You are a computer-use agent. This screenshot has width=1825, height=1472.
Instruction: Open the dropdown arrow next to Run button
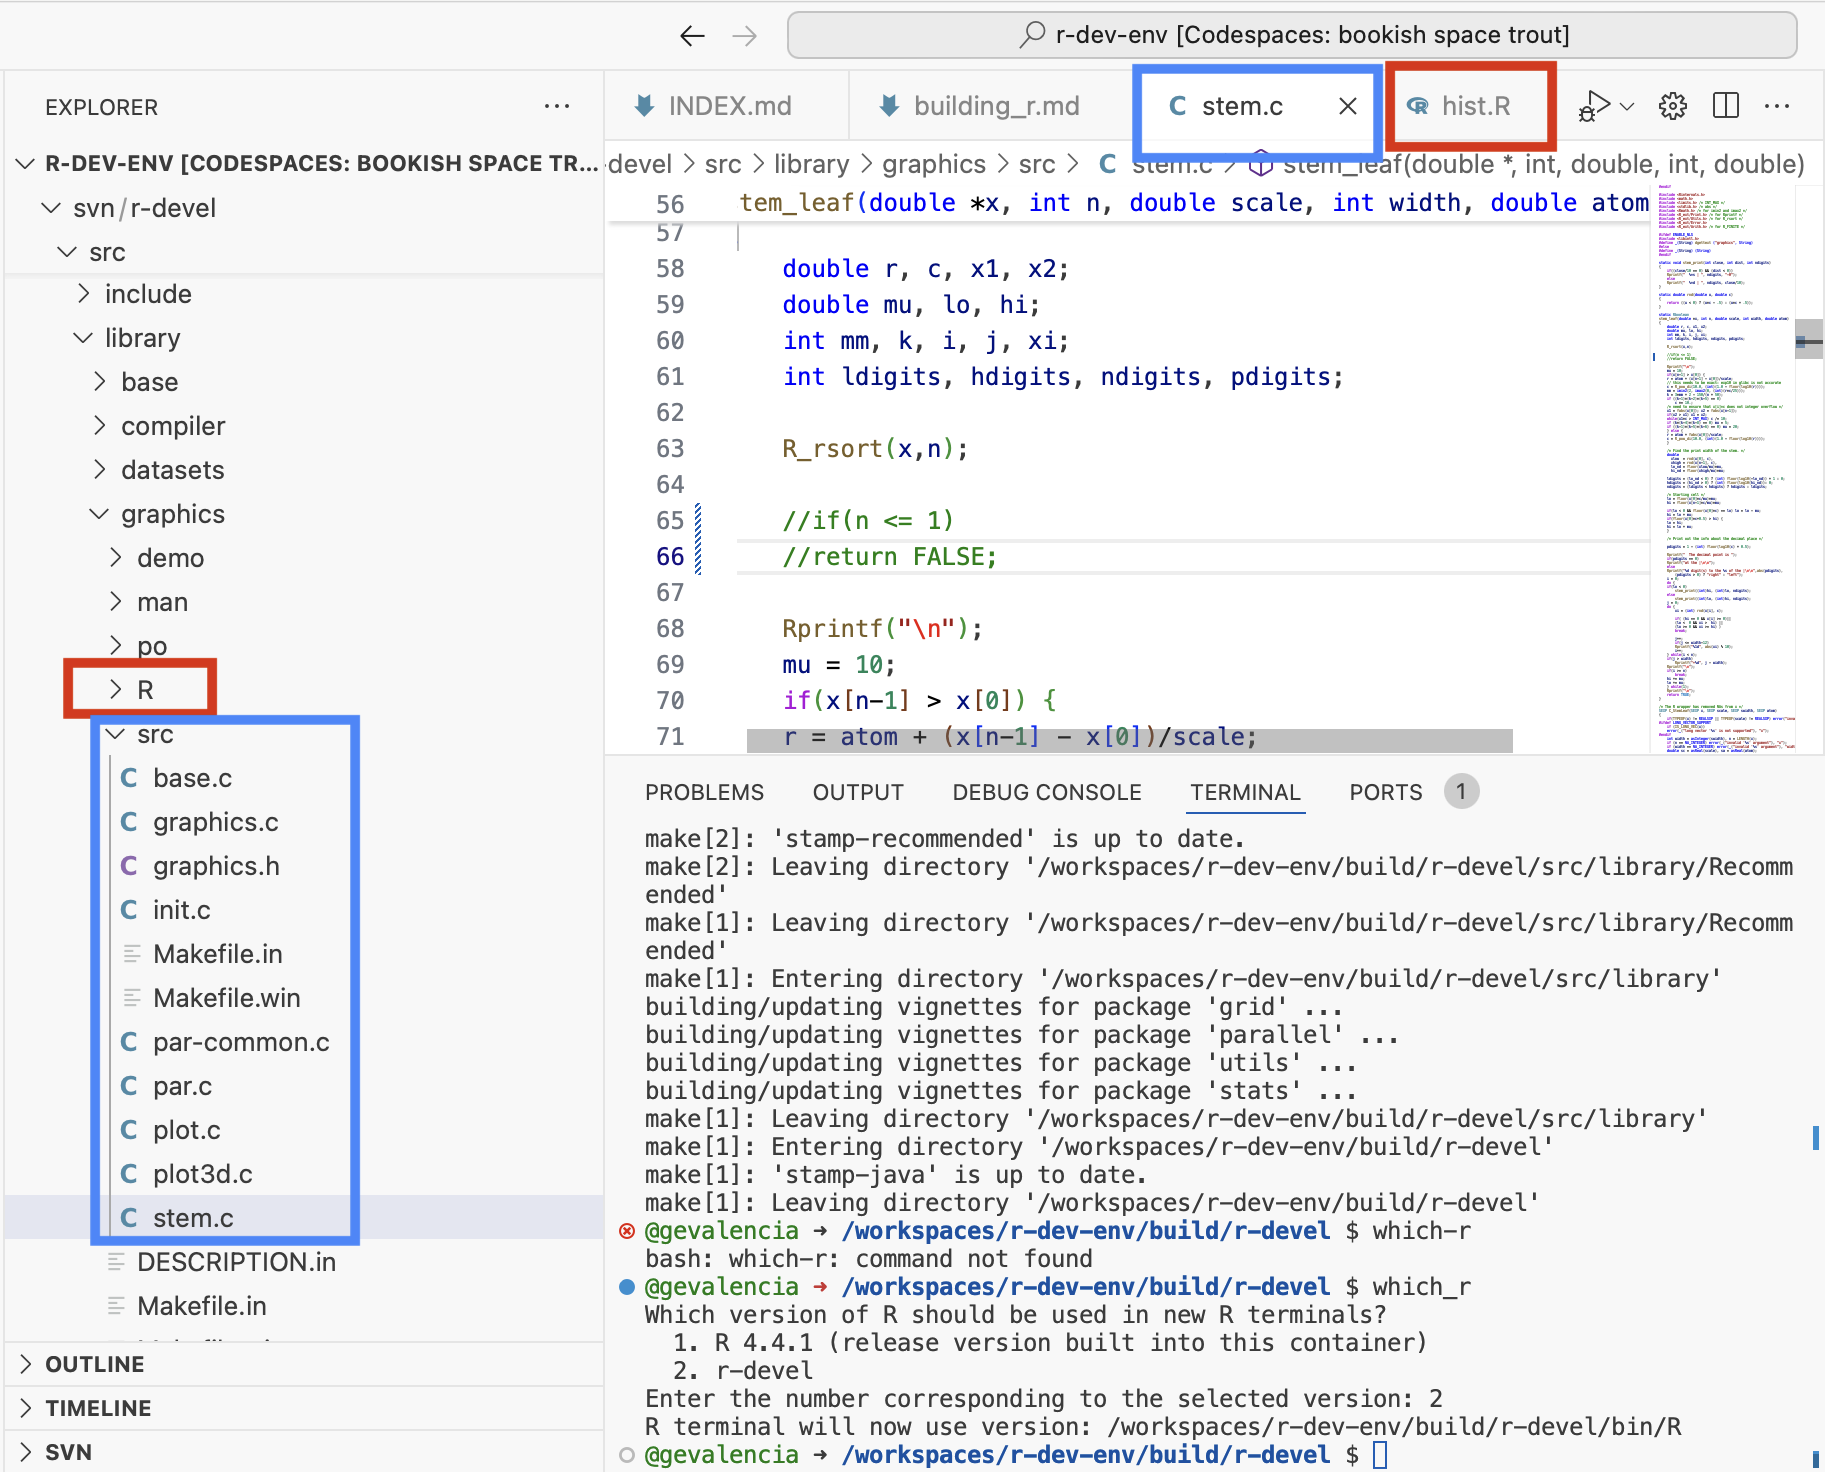coord(1628,106)
